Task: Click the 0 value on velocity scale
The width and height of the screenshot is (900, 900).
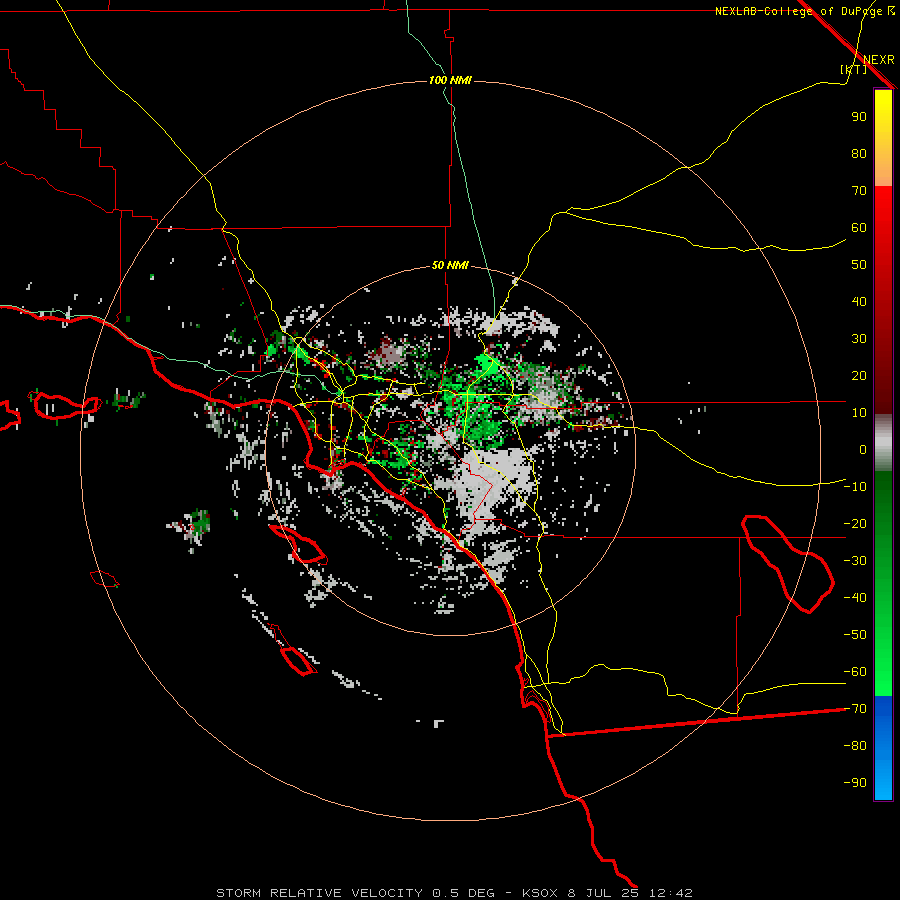Action: point(863,449)
